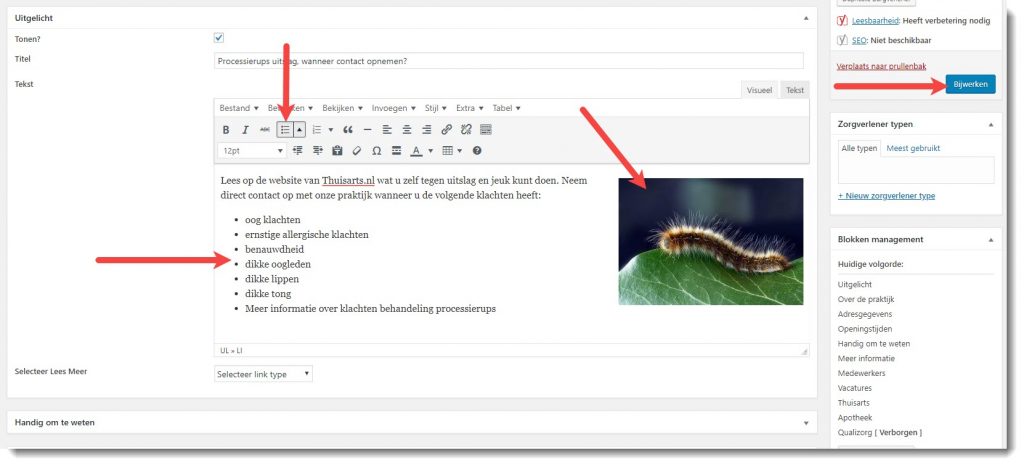
Task: Click 'dikke oogleden' list item in editor
Action: tap(278, 264)
